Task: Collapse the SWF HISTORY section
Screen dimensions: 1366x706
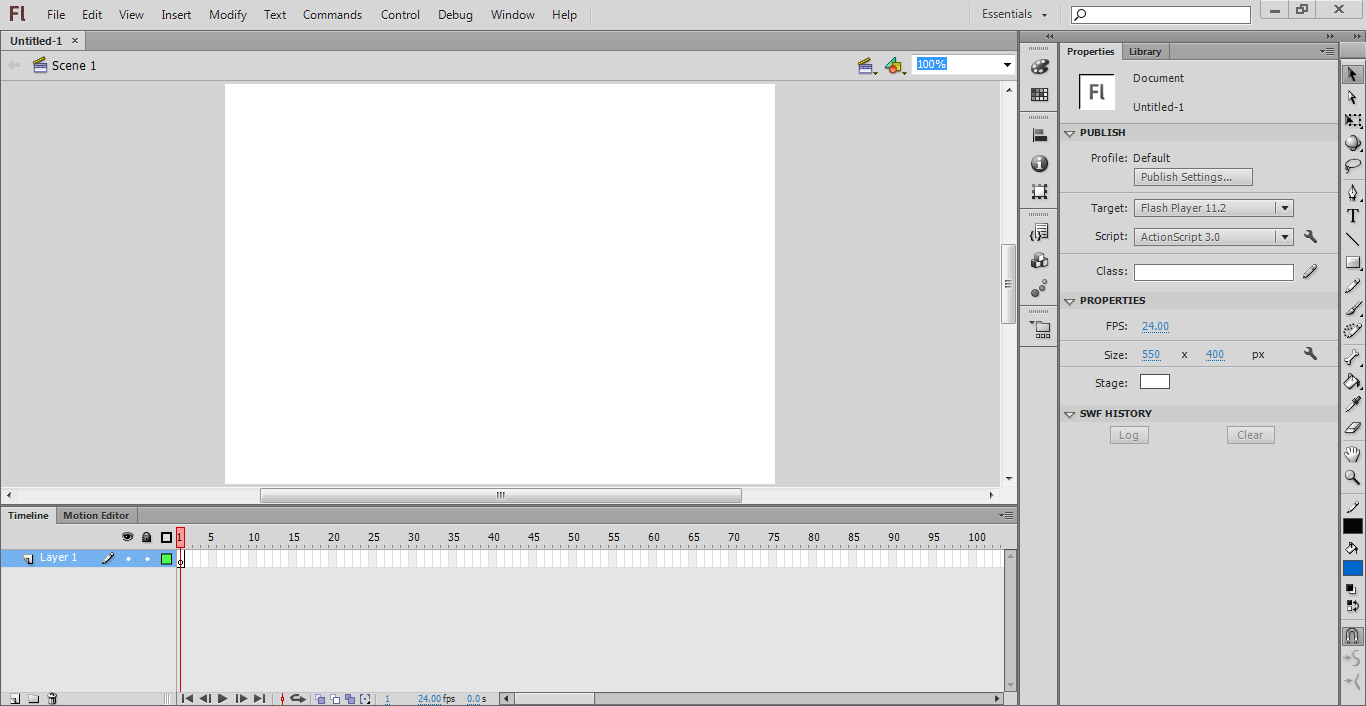Action: 1068,414
